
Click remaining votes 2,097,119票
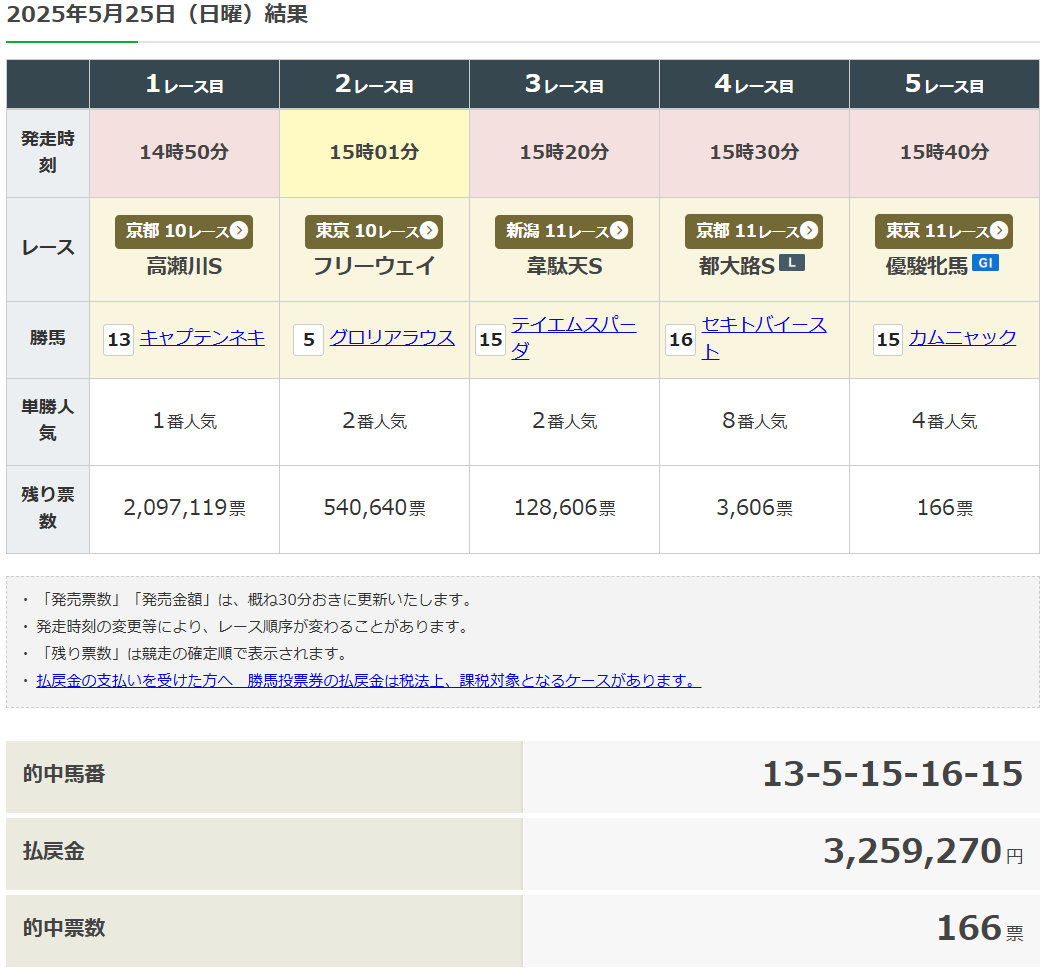point(184,508)
